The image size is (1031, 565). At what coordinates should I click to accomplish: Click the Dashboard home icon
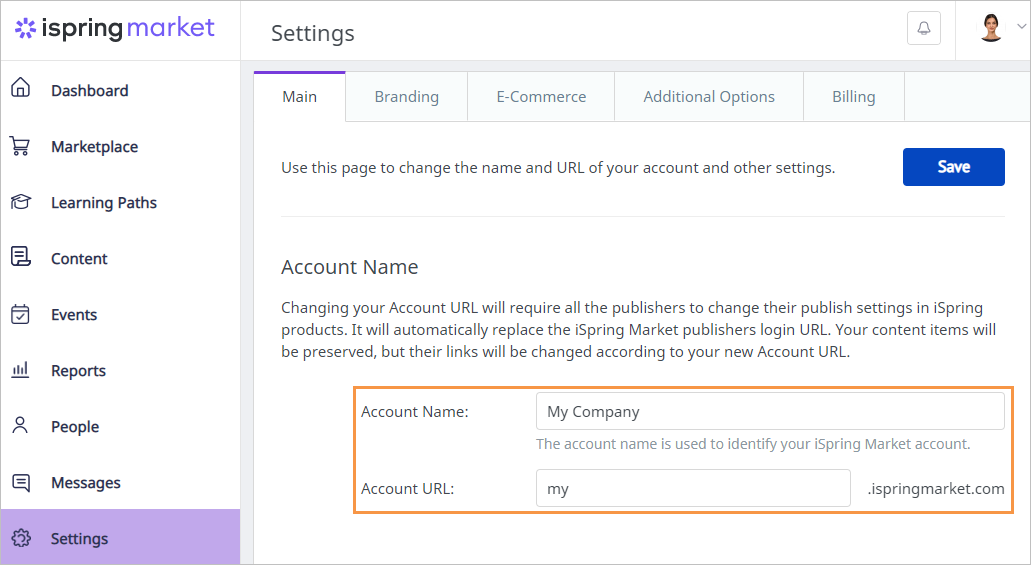(20, 89)
